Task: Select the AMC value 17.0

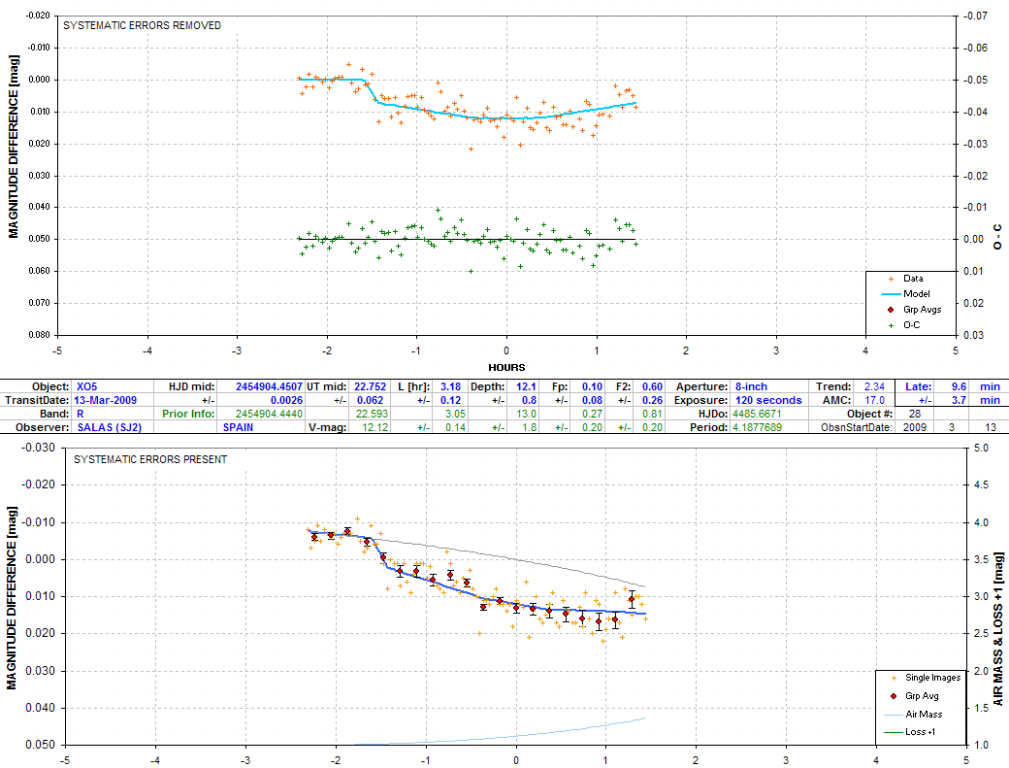Action: [x=875, y=400]
